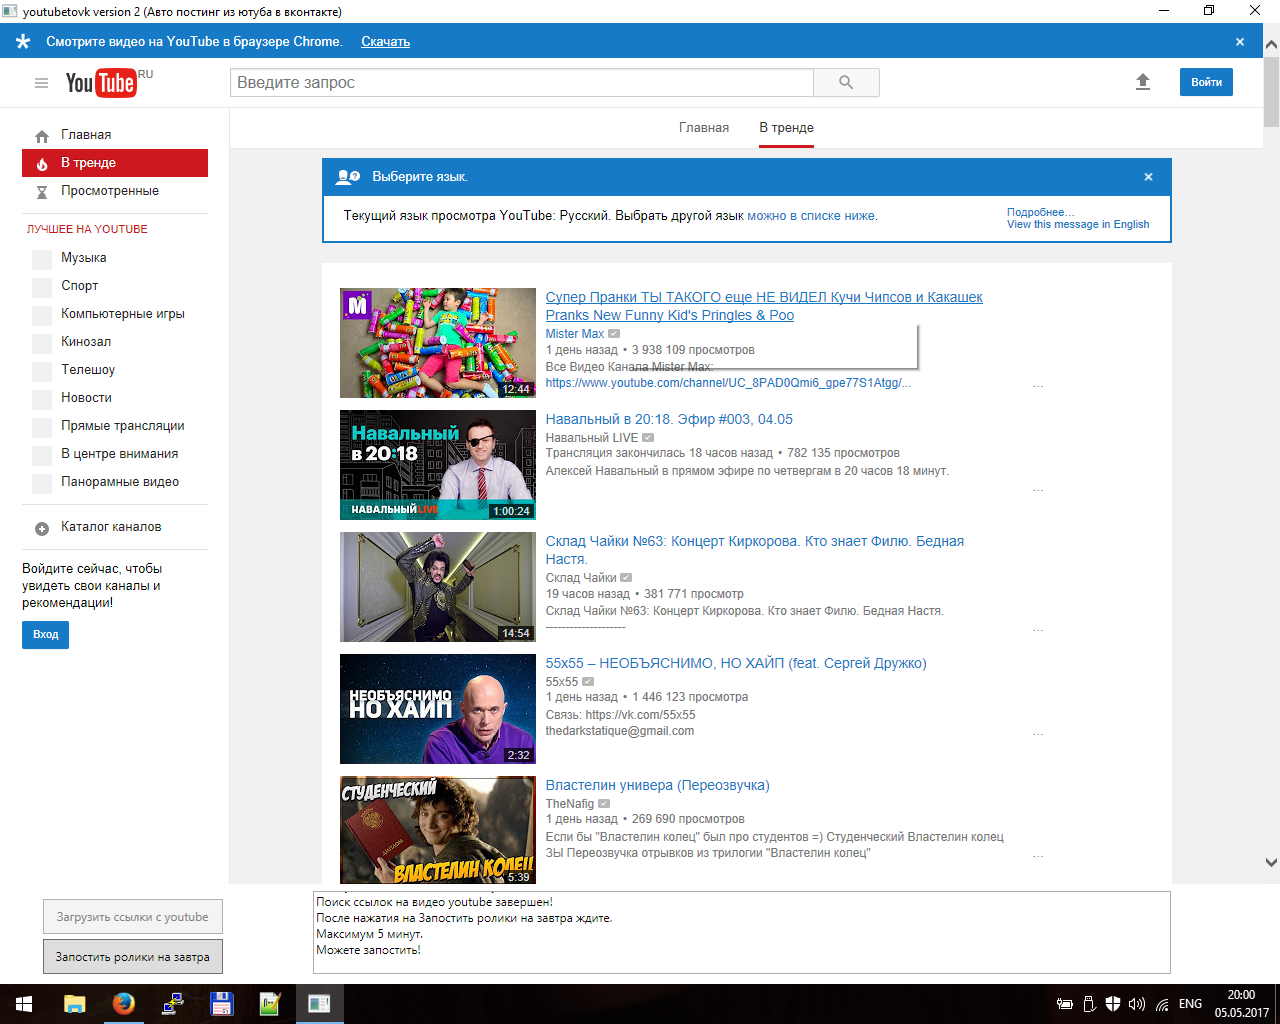Click the plus icon beside Каталог каналов

(42, 528)
